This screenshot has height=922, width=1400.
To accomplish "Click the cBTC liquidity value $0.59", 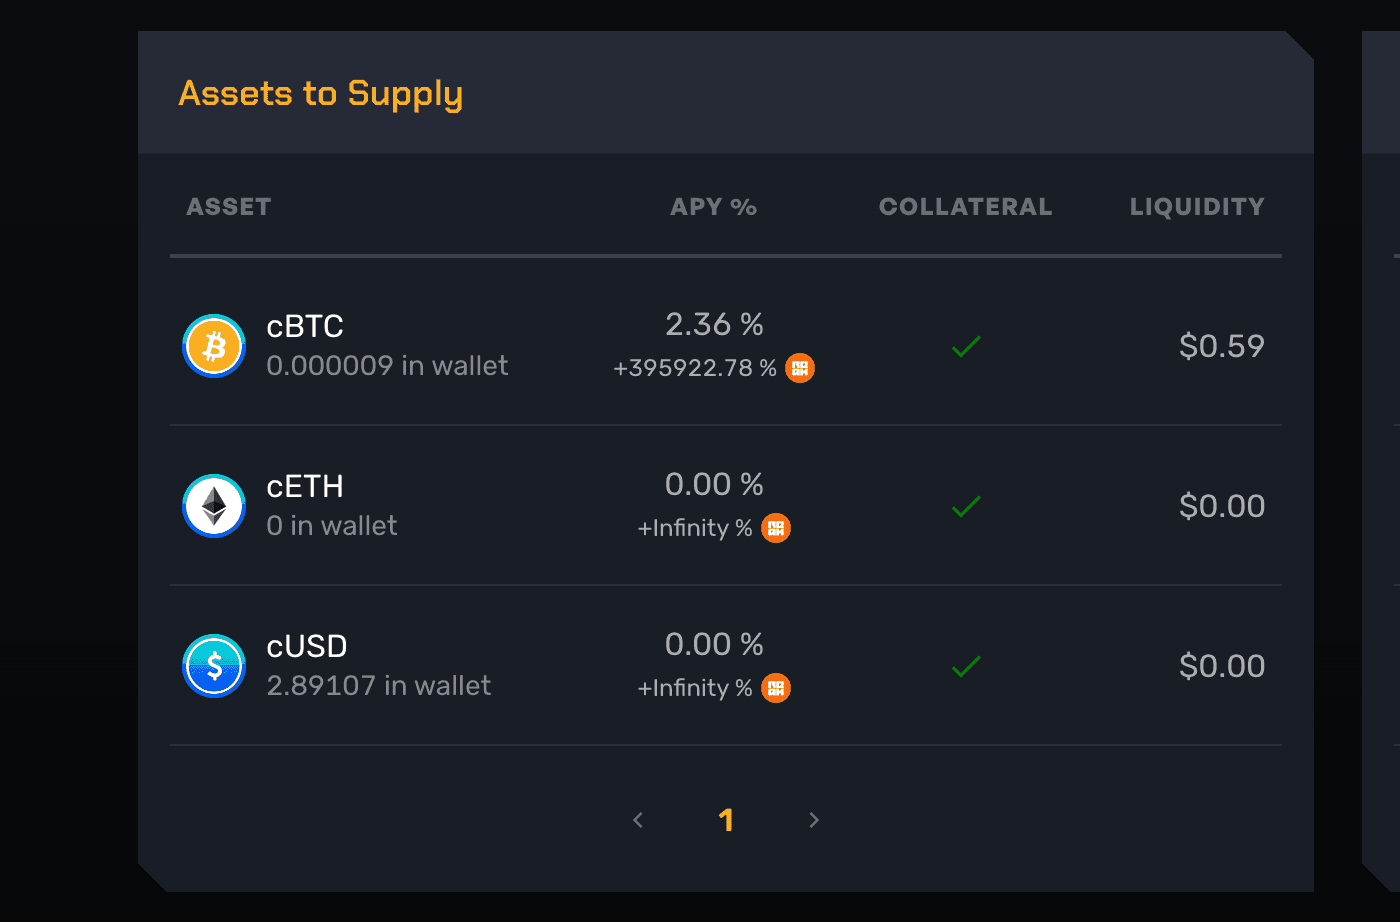I will point(1221,346).
